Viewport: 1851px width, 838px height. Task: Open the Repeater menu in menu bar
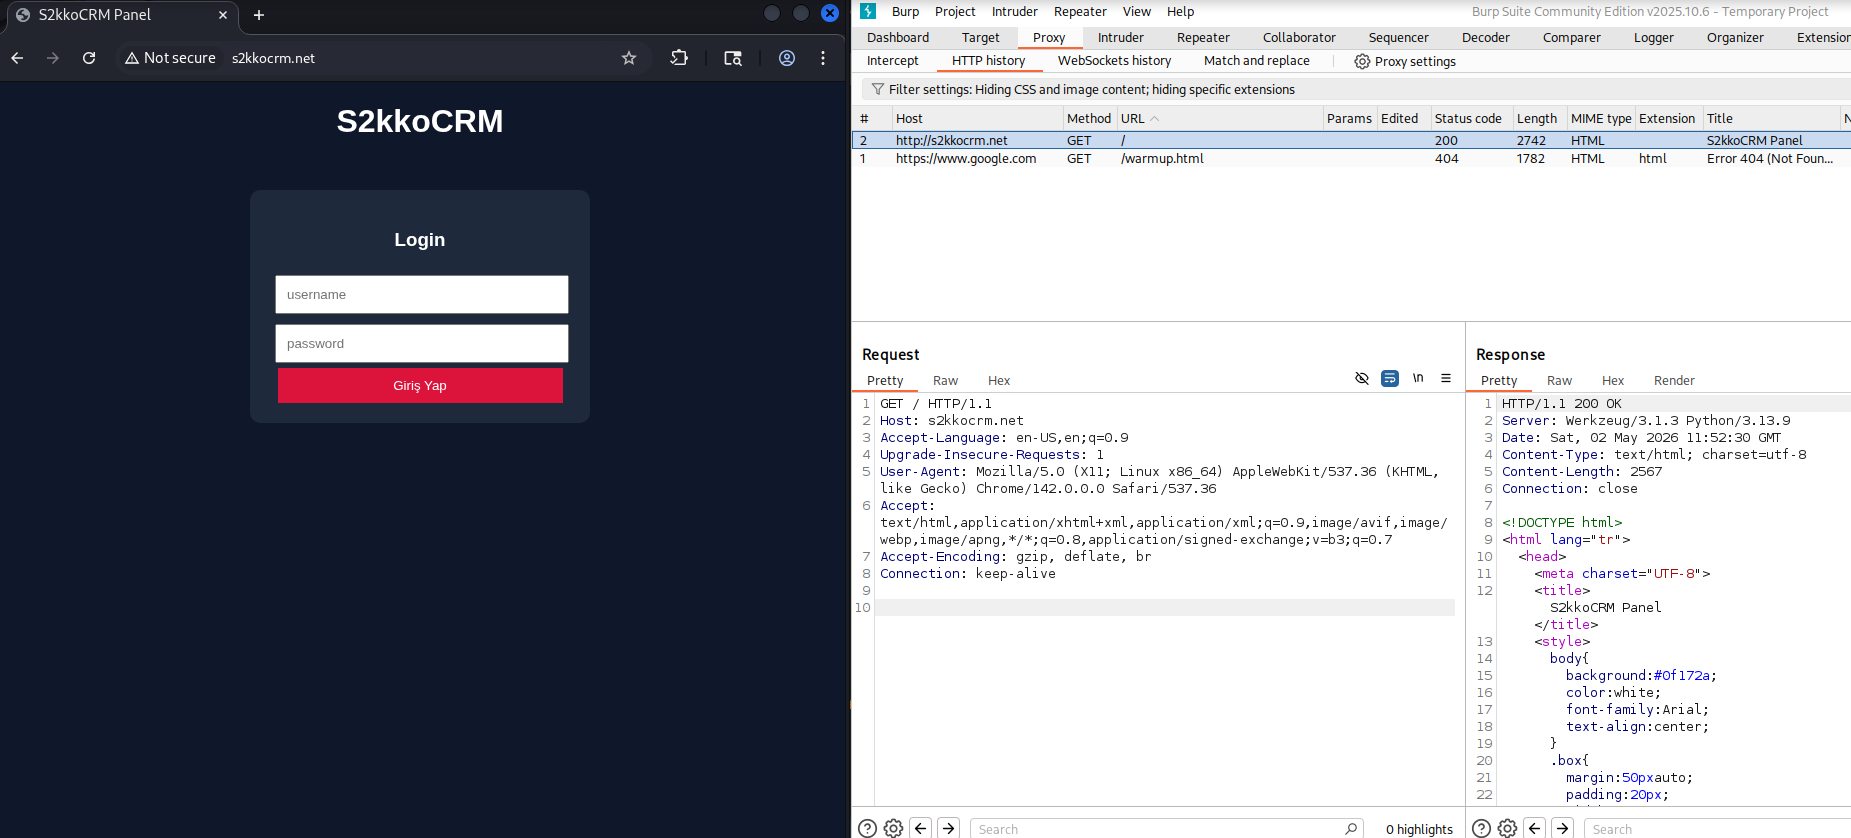coord(1080,12)
